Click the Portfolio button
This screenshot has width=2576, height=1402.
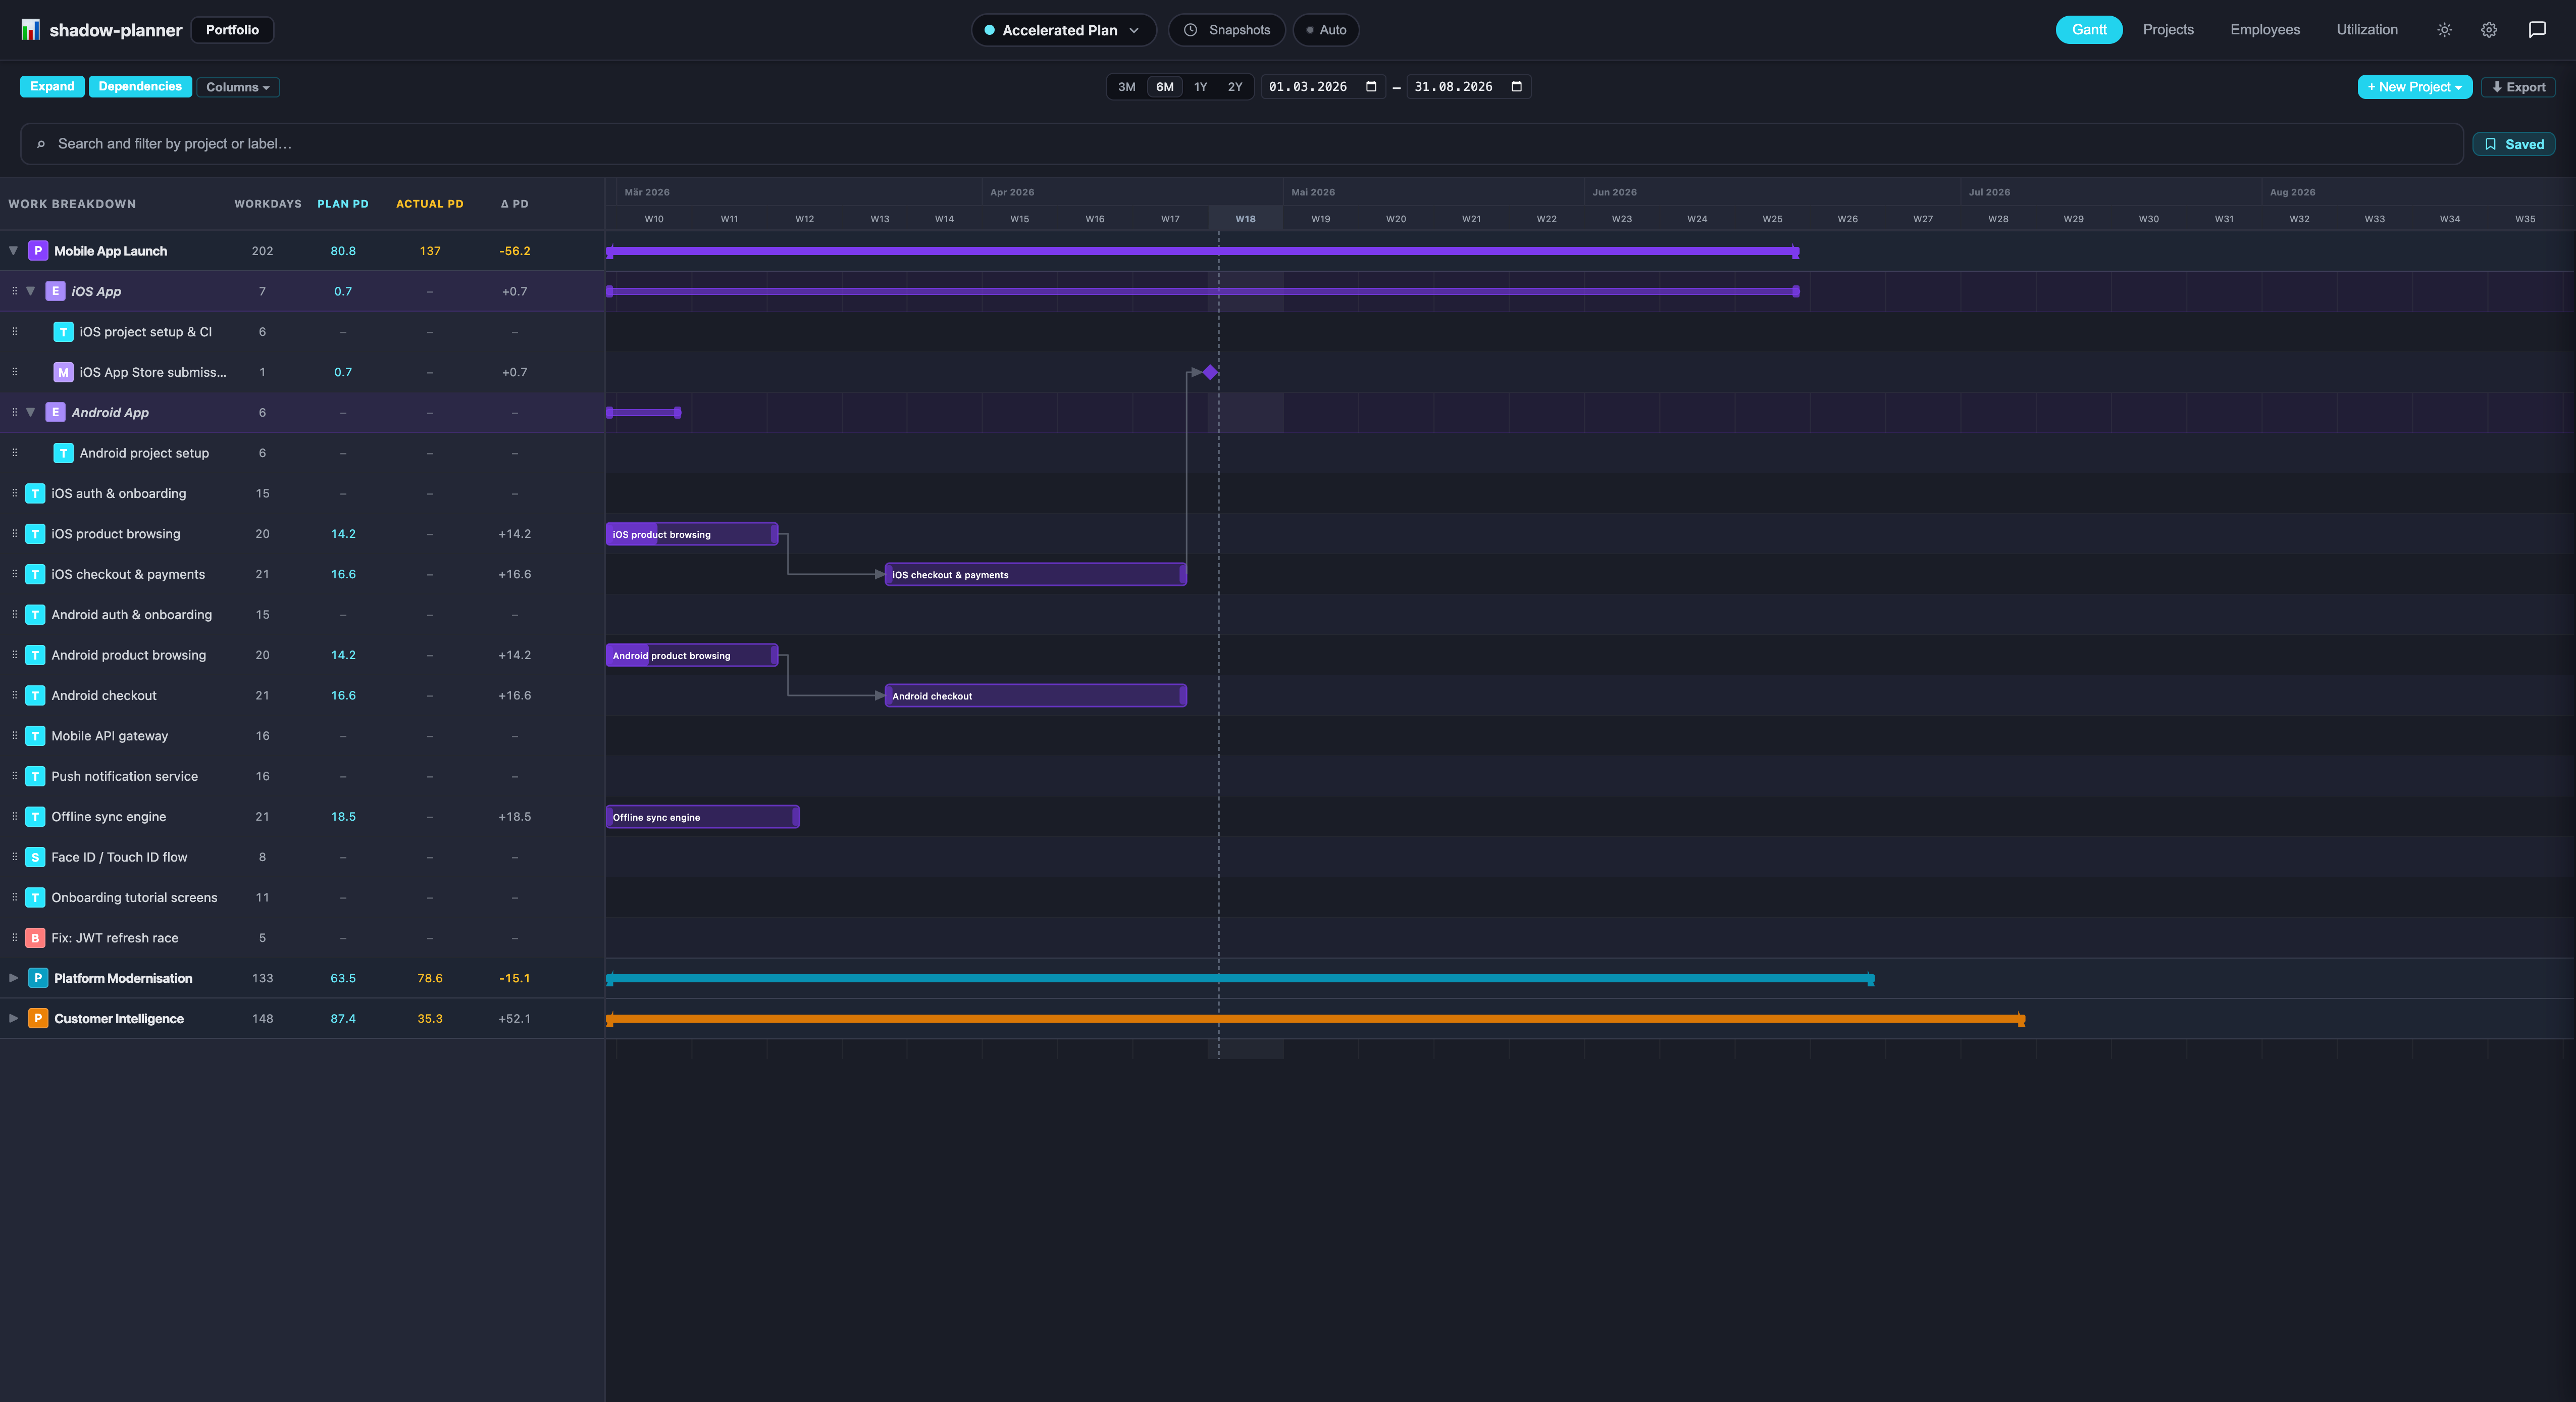point(232,30)
